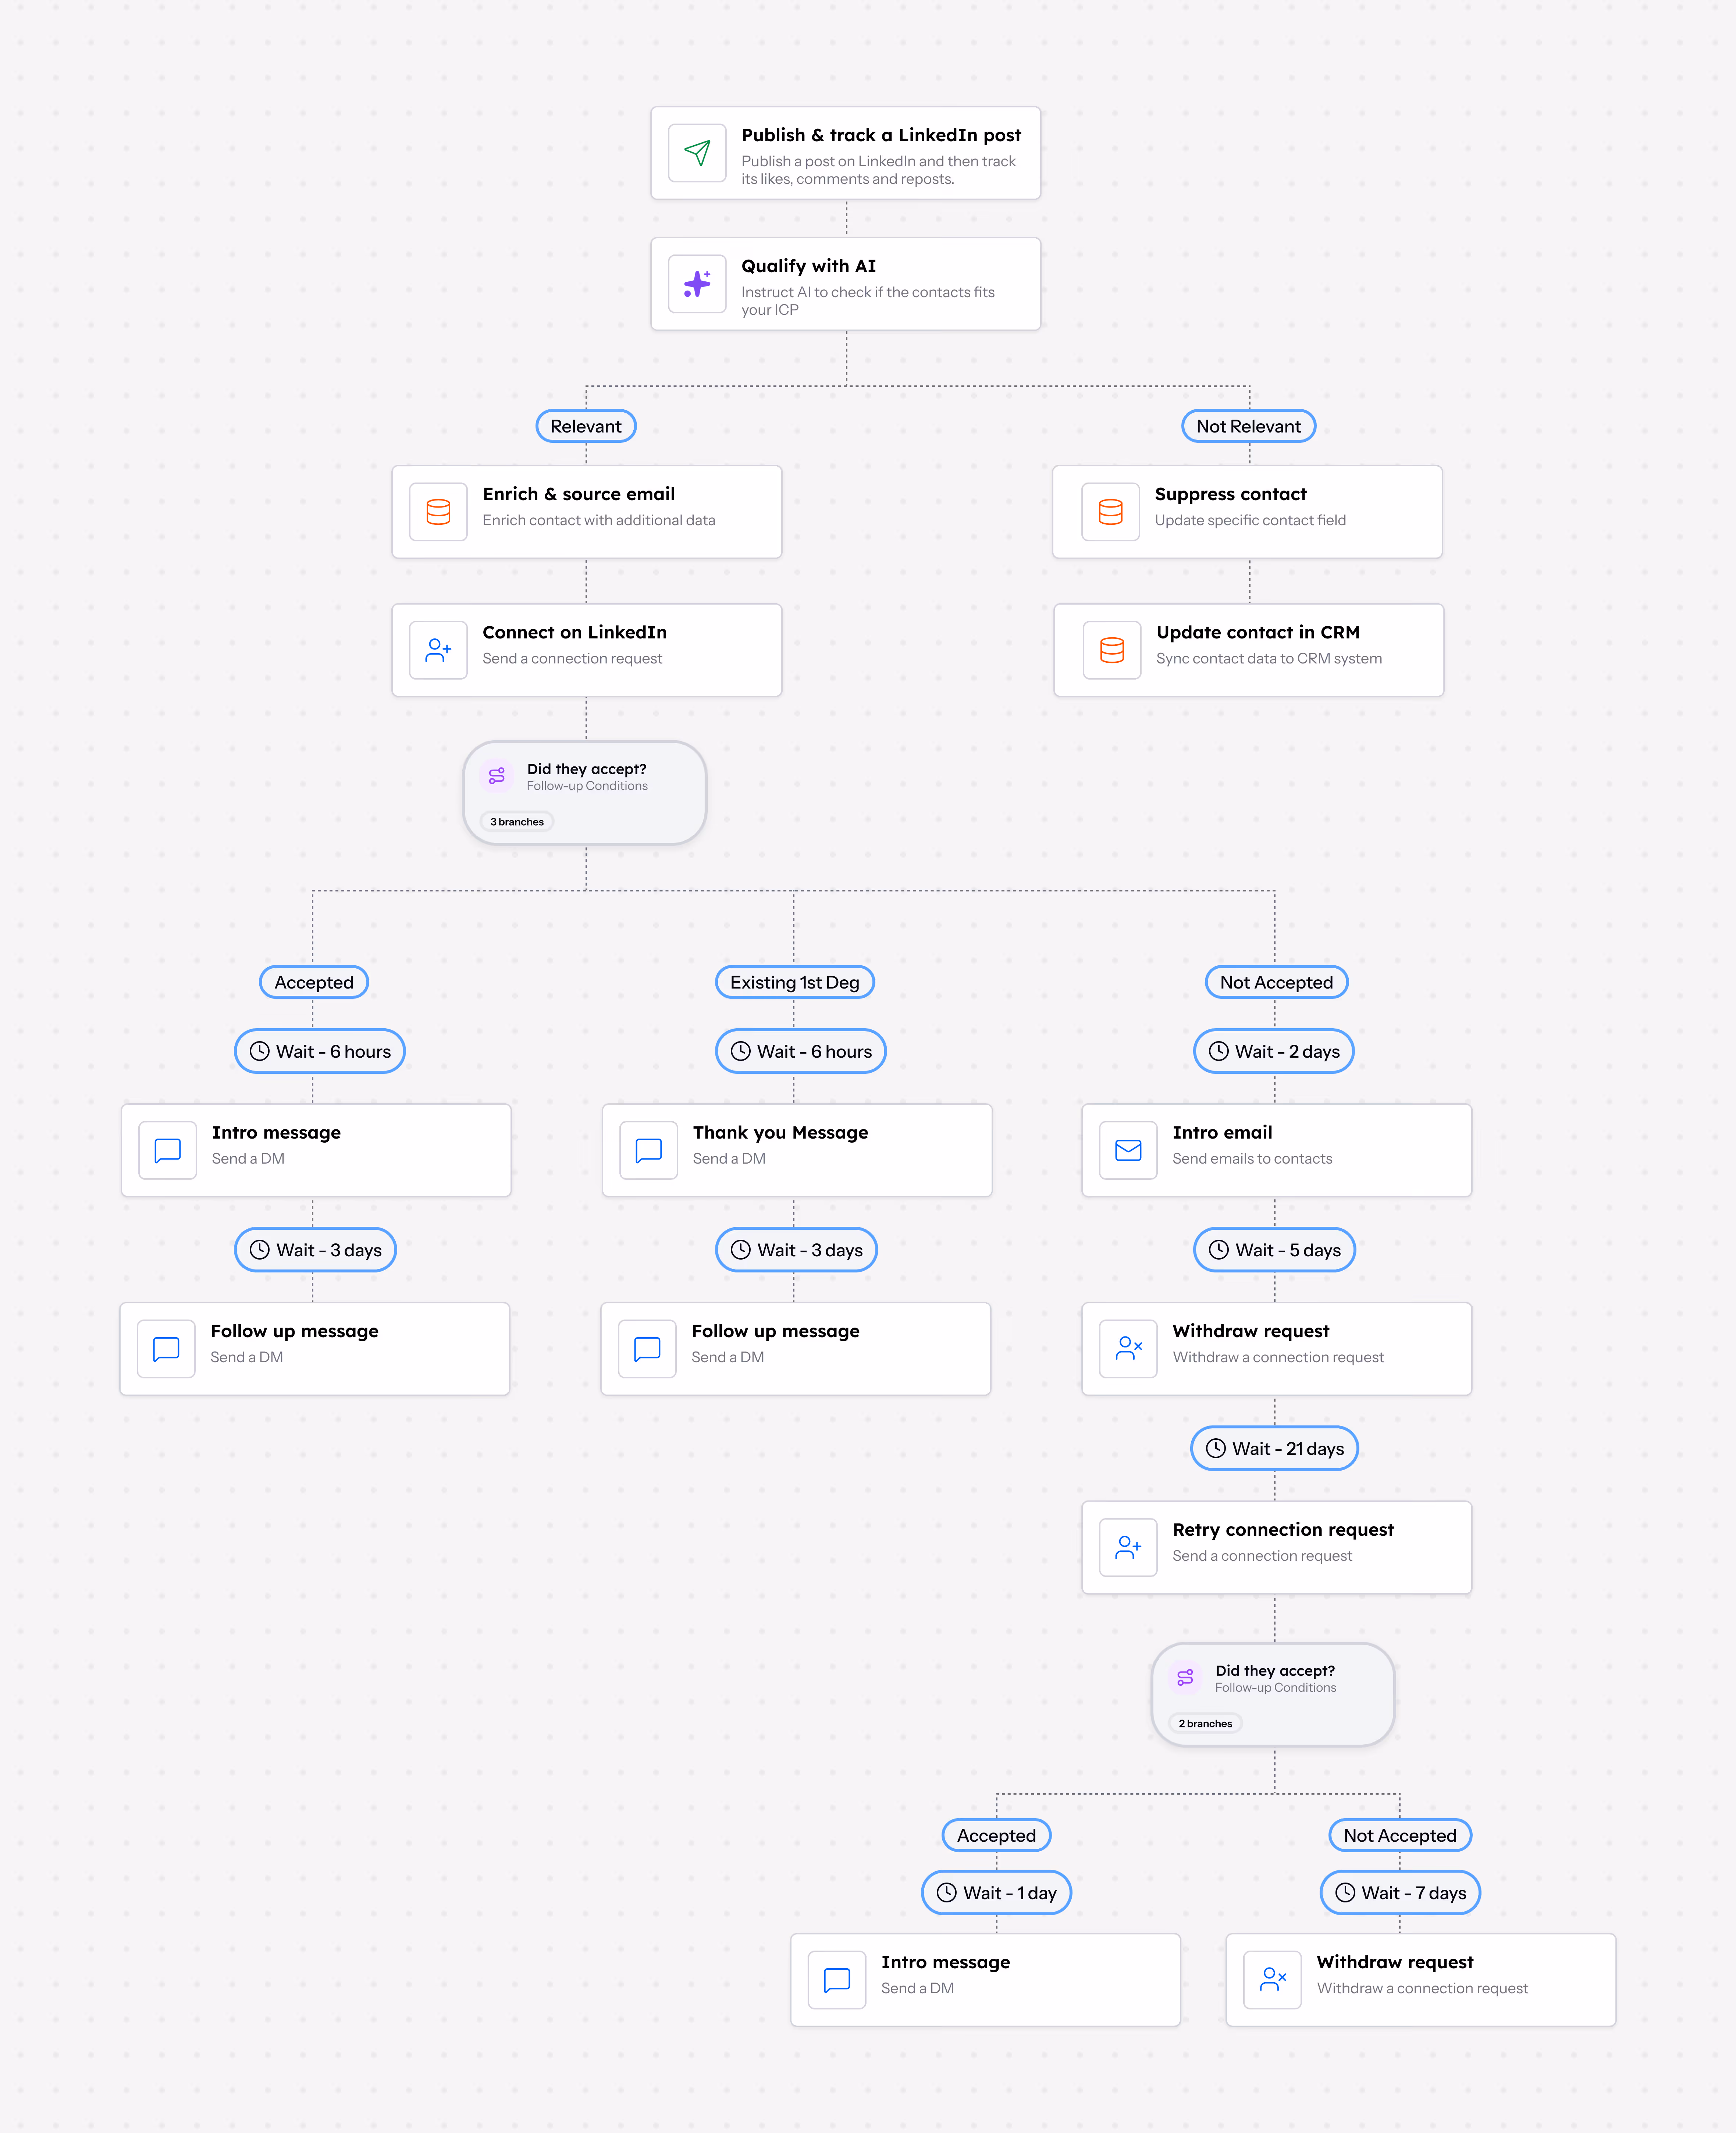Click the conditions icon on first Did they accept node

pos(496,775)
